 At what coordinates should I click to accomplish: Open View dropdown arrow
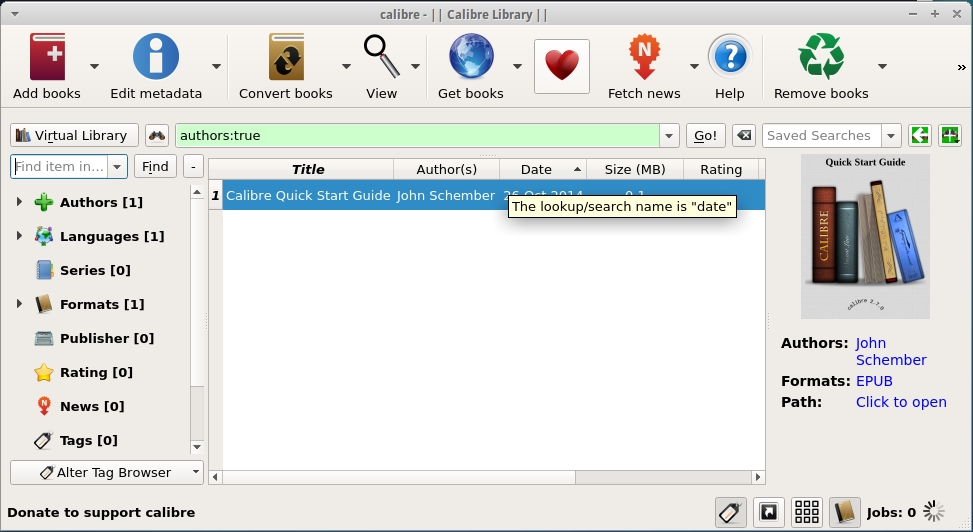(x=415, y=66)
